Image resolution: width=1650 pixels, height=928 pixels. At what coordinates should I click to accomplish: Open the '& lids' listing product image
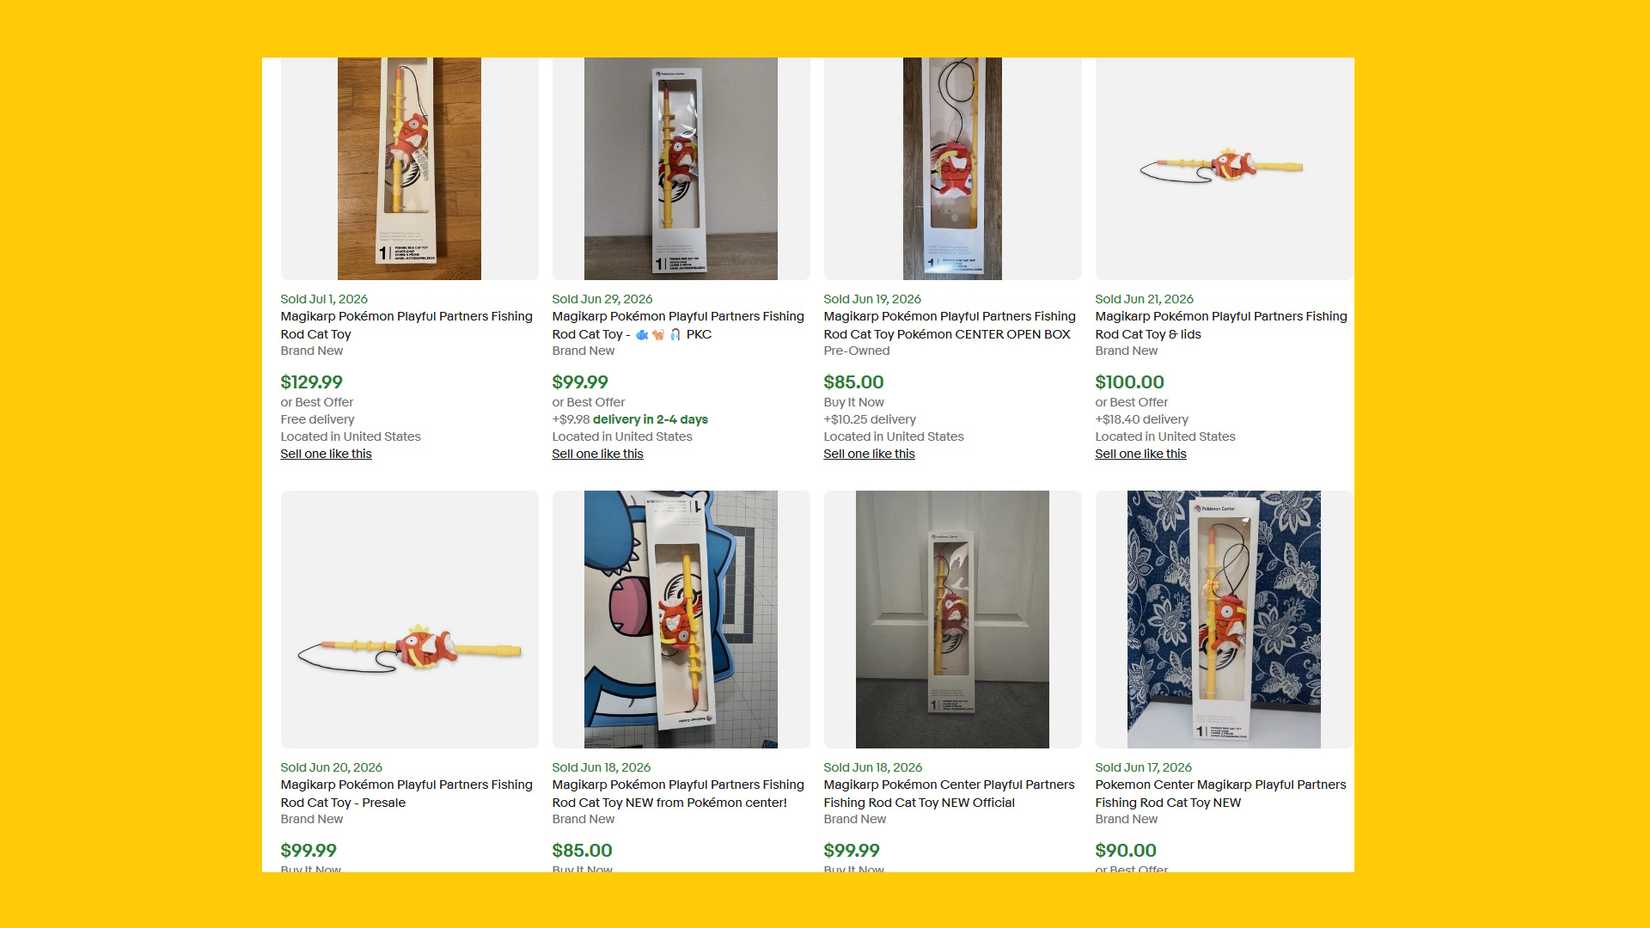point(1224,168)
